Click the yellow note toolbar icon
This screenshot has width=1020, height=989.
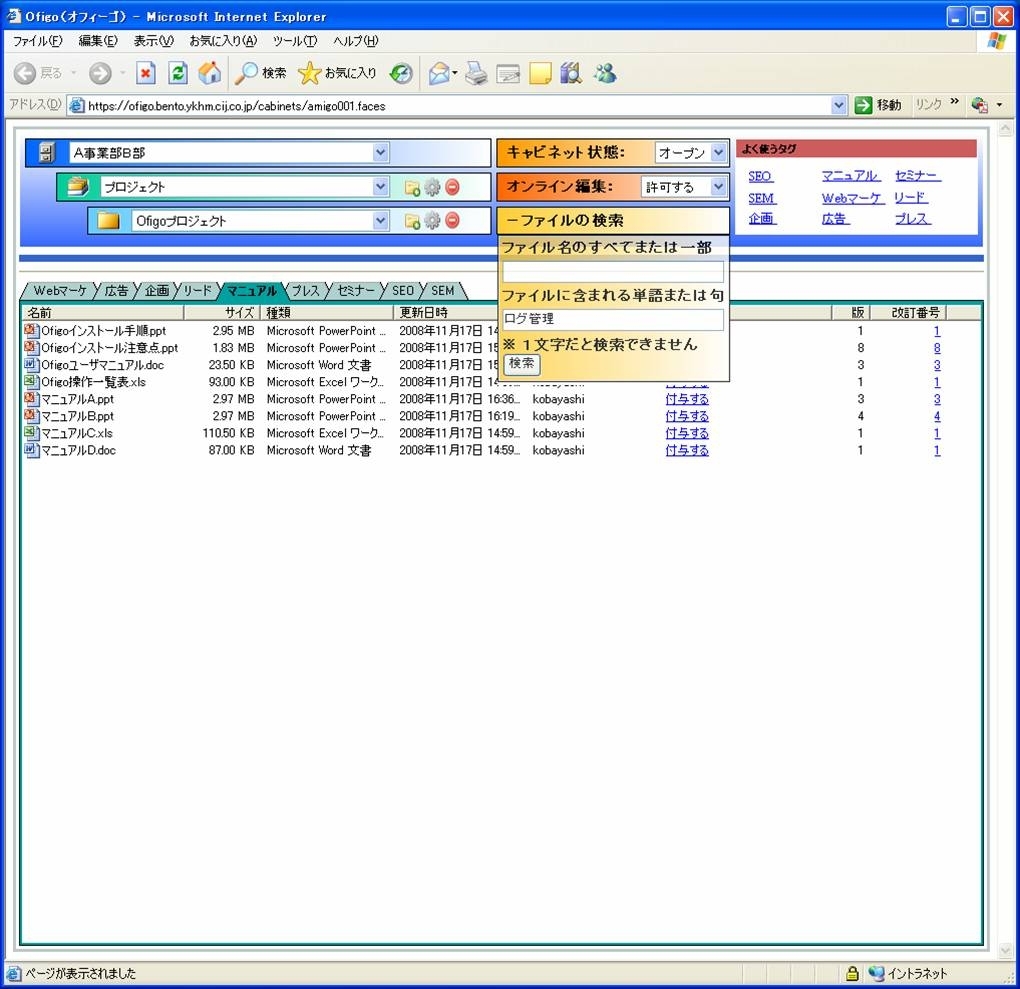(x=540, y=73)
